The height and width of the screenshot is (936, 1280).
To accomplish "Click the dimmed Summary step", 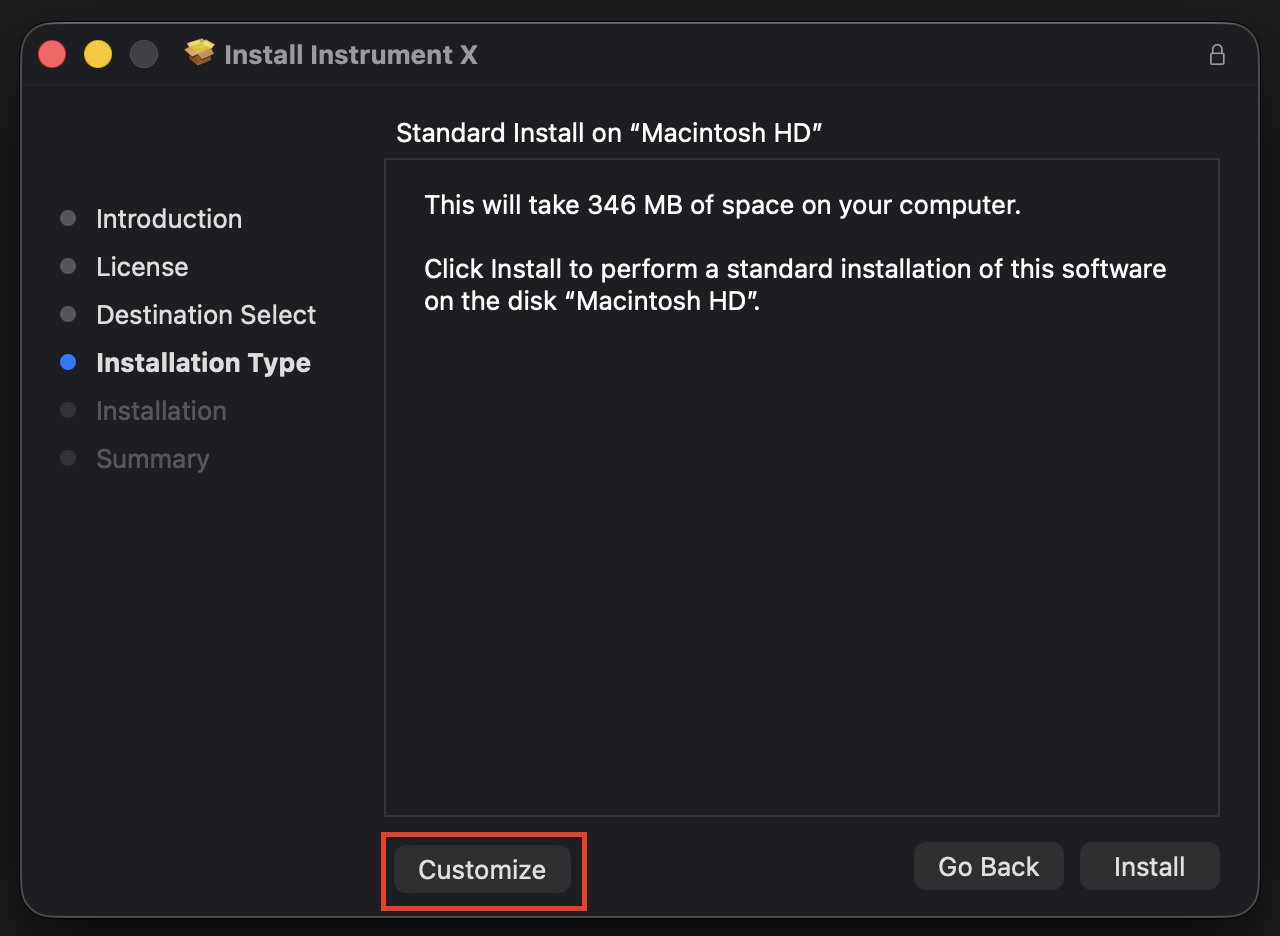I will click(153, 459).
